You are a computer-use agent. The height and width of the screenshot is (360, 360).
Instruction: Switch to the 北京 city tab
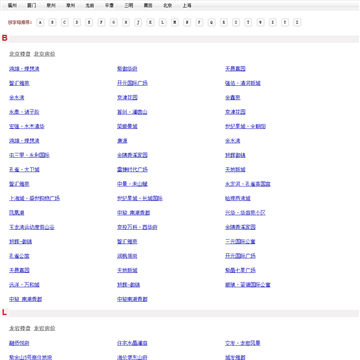point(168,6)
